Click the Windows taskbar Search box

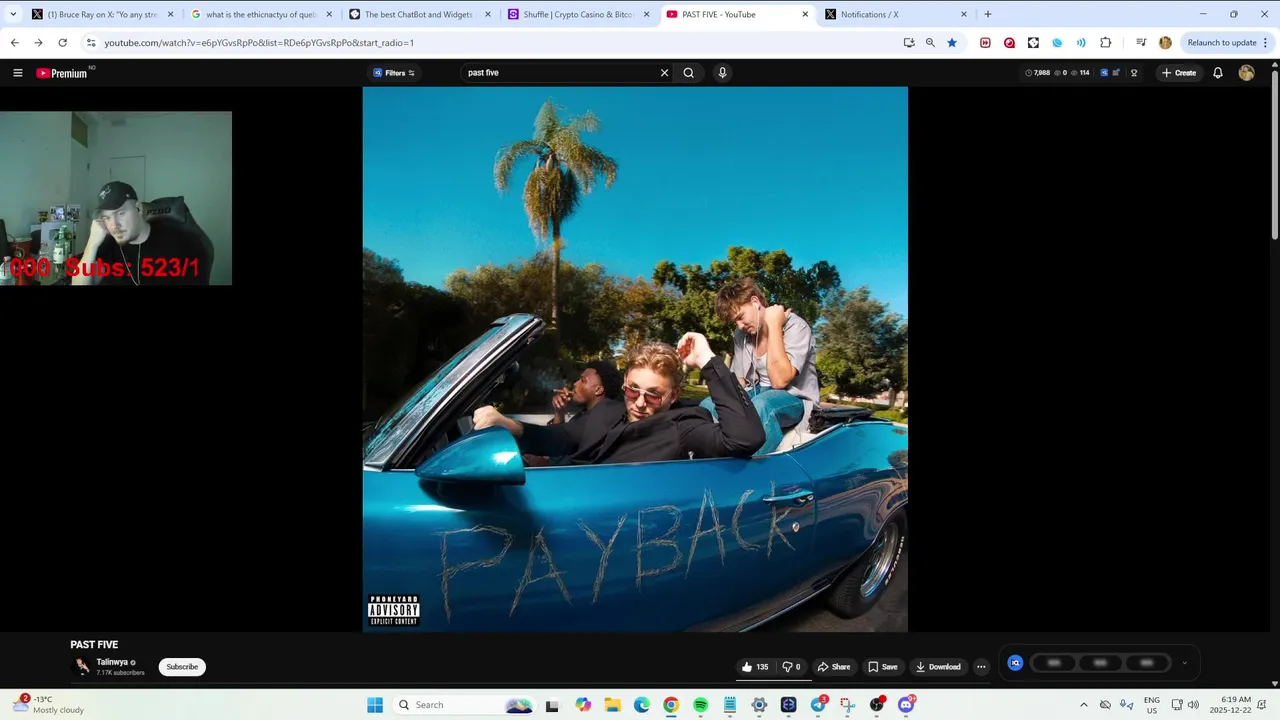tap(465, 705)
